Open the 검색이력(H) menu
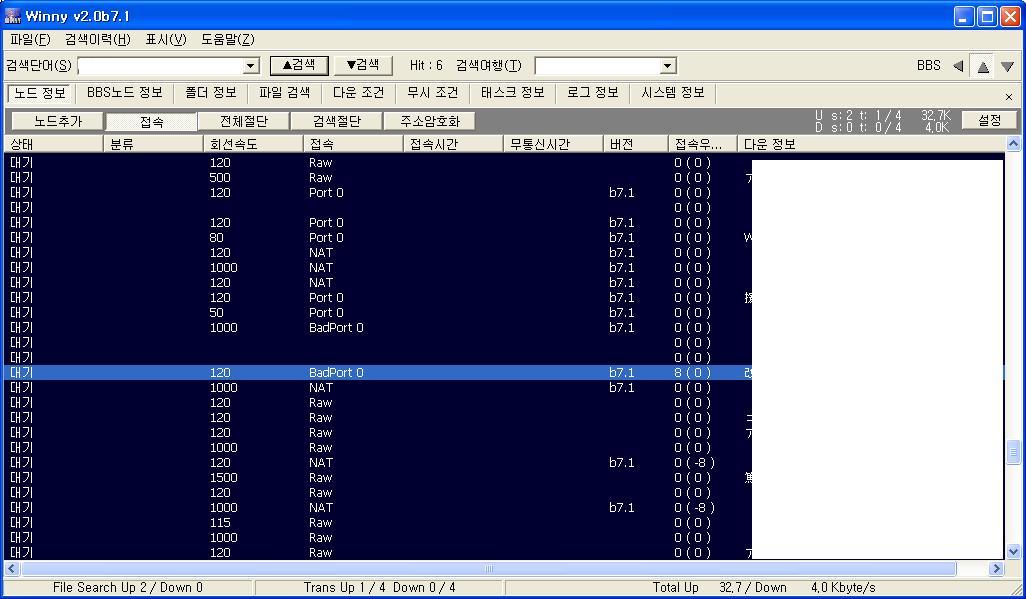 click(97, 39)
